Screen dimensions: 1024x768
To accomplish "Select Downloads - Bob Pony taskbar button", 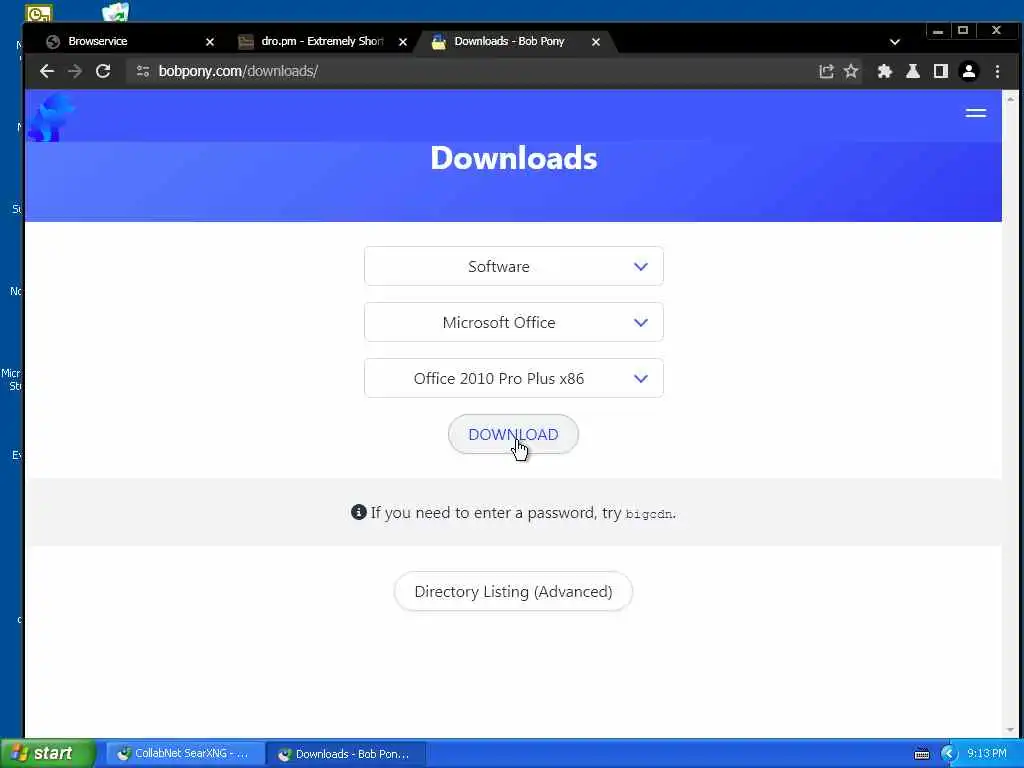I will click(x=346, y=754).
